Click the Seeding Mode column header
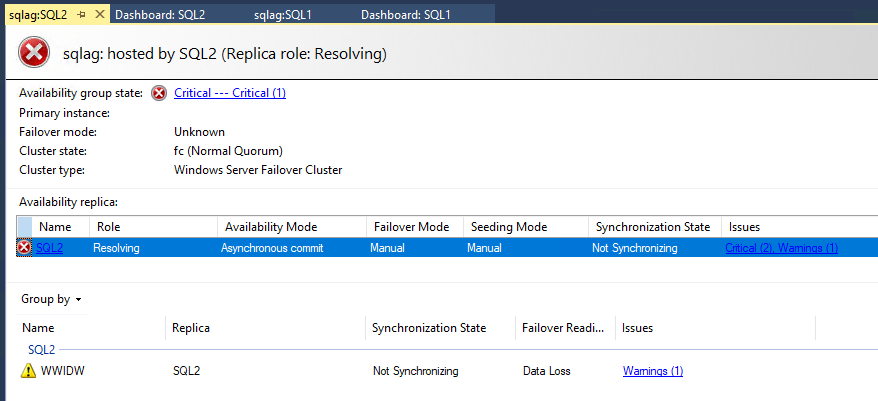 click(x=499, y=227)
